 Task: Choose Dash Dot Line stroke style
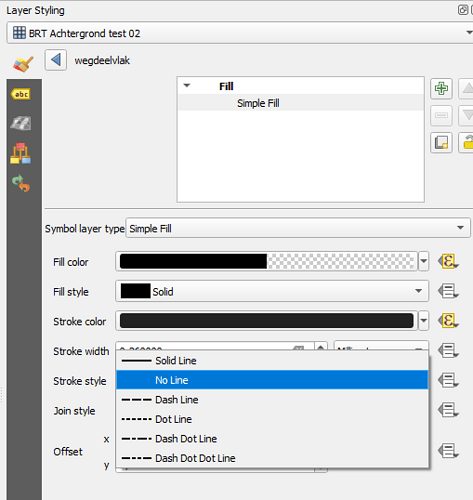[x=272, y=439]
